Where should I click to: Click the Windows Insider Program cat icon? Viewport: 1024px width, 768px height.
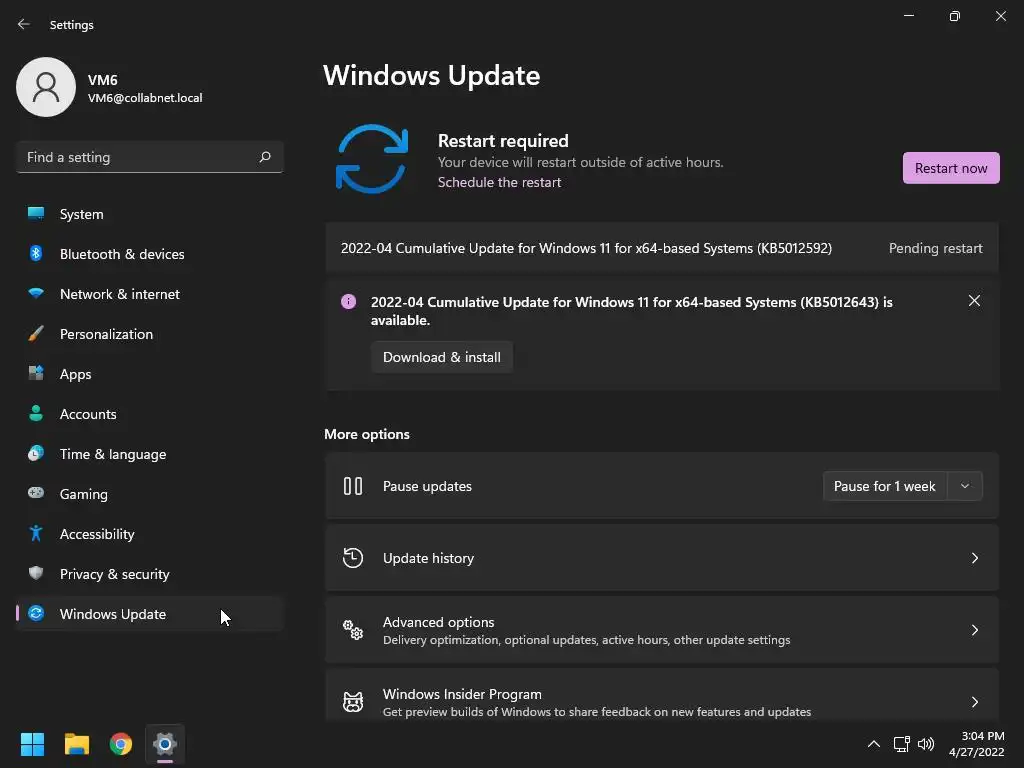[353, 702]
